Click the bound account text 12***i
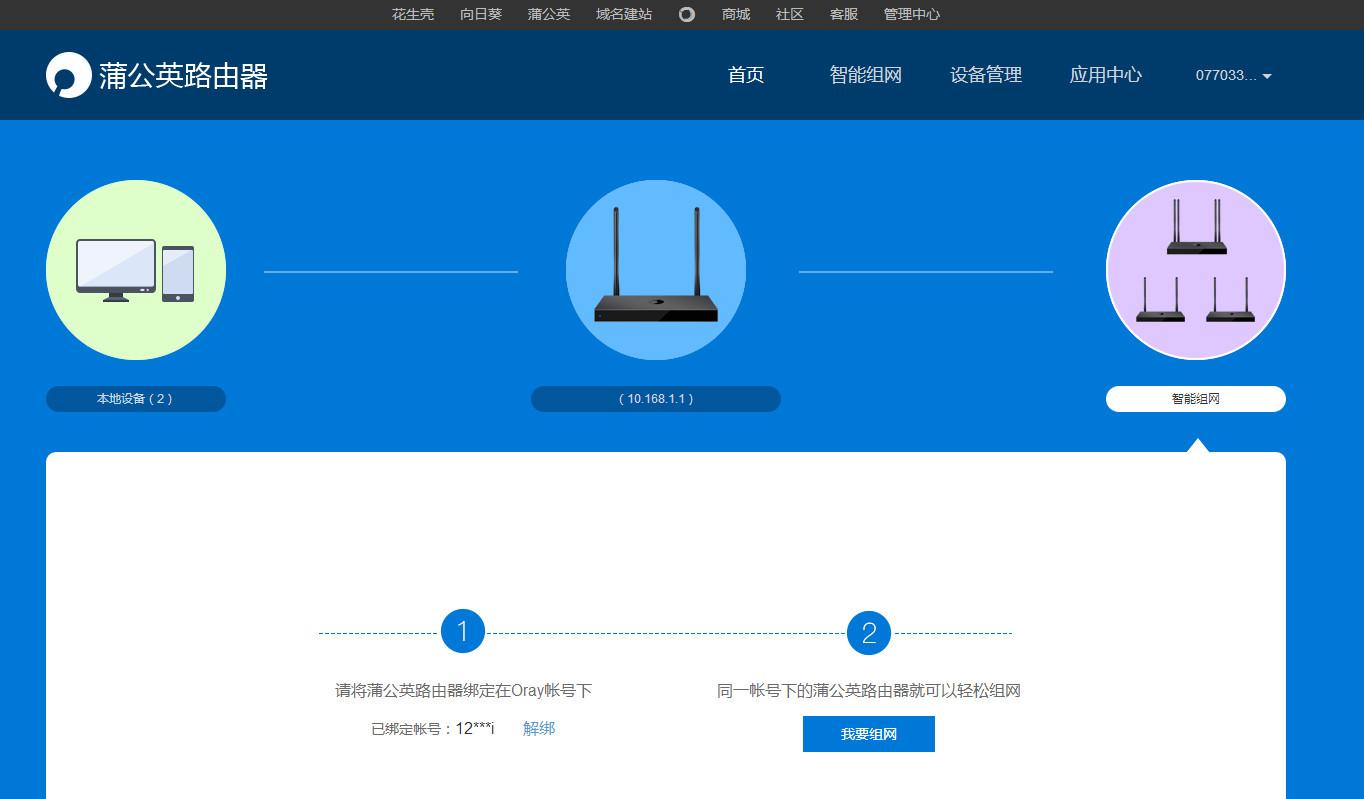Image resolution: width=1364 pixels, height=799 pixels. [x=475, y=729]
